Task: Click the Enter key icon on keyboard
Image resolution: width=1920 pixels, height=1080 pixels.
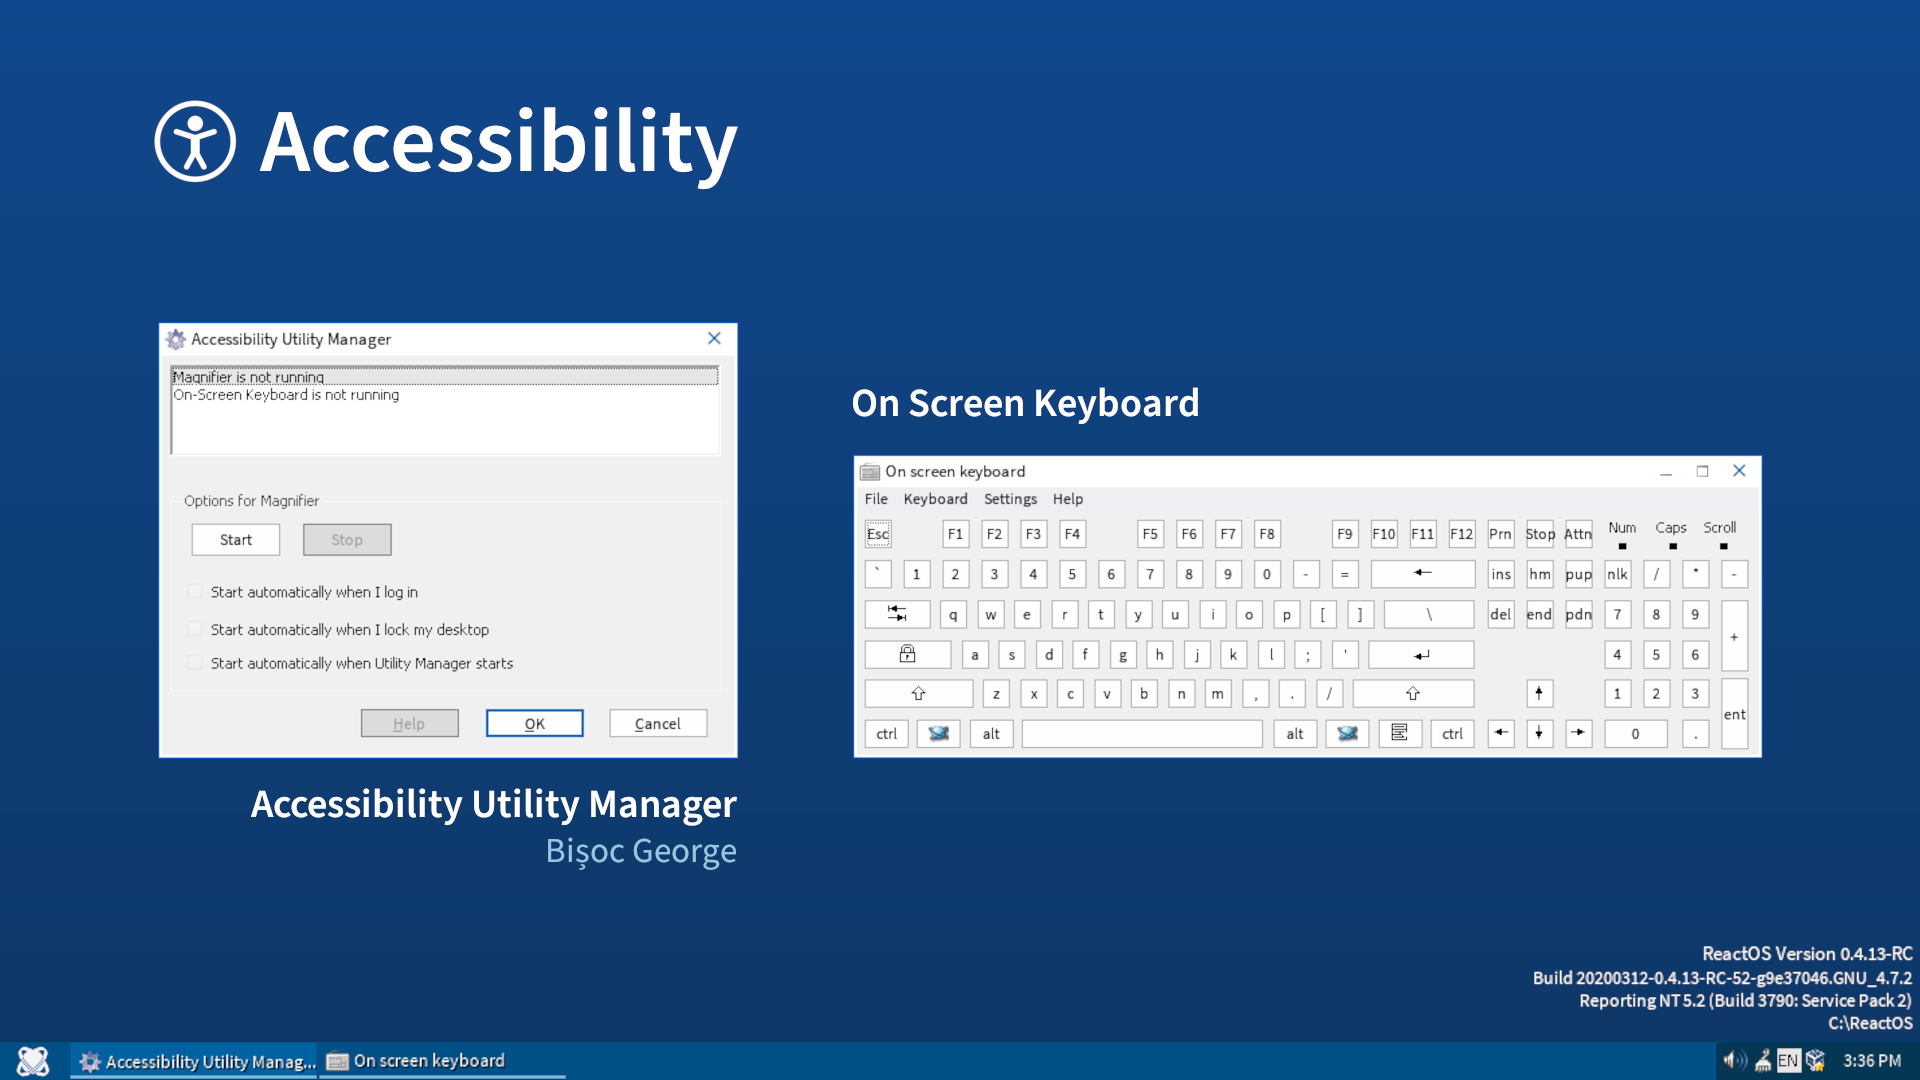Action: pos(1422,653)
